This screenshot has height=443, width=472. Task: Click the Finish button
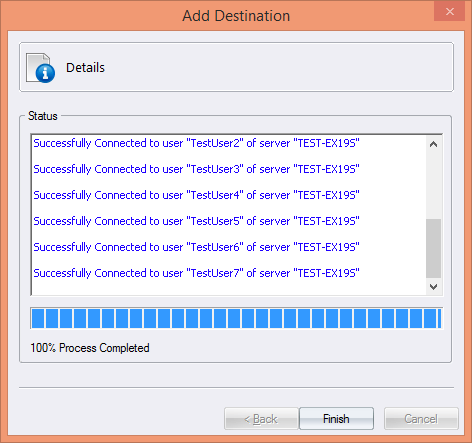[336, 418]
